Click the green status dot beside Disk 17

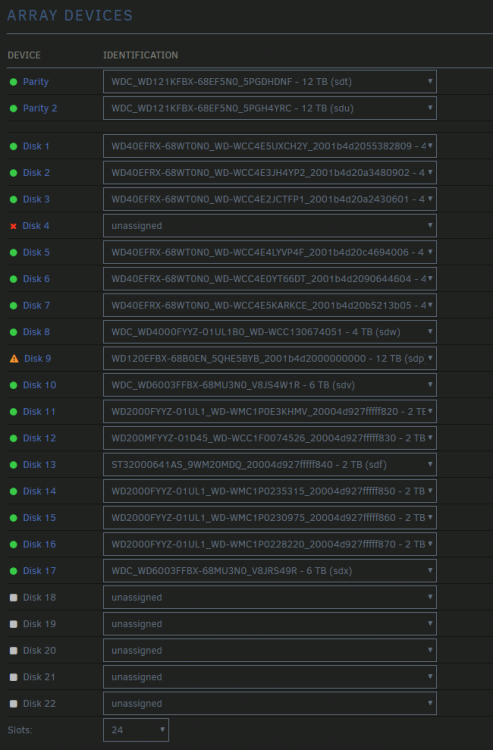[13, 571]
